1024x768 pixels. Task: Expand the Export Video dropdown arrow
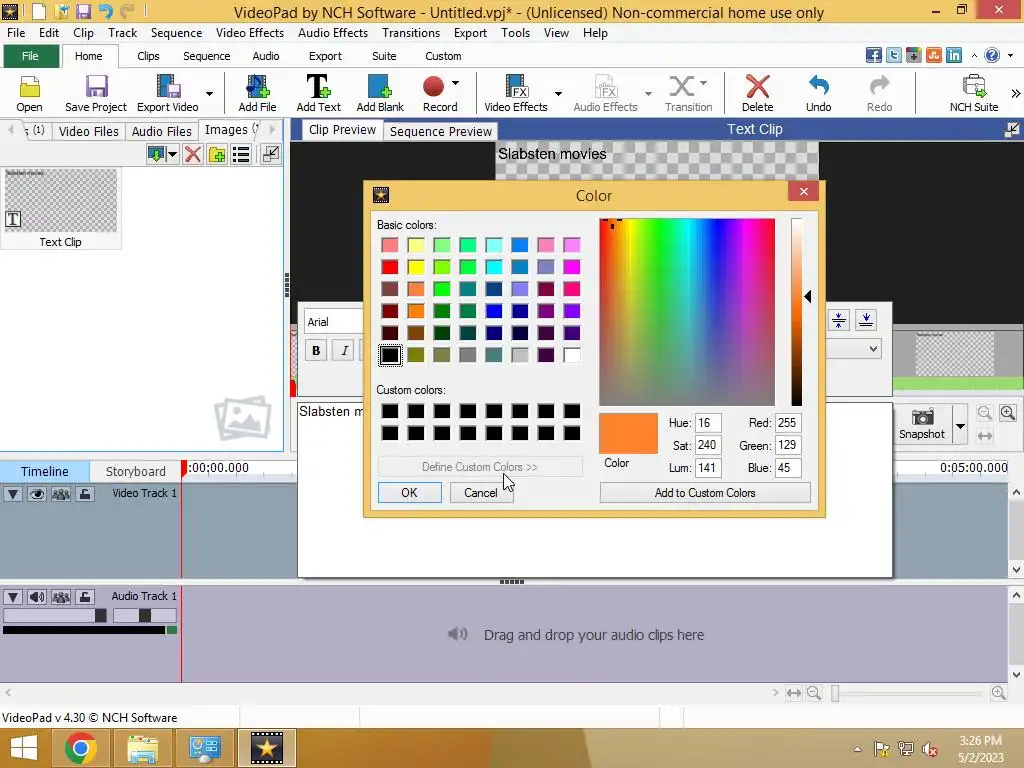pyautogui.click(x=209, y=93)
